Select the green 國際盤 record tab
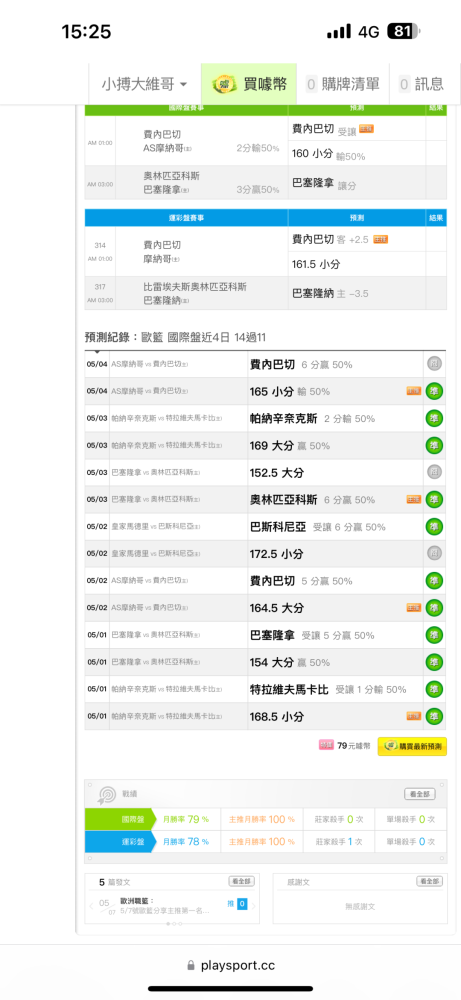 pyautogui.click(x=120, y=819)
